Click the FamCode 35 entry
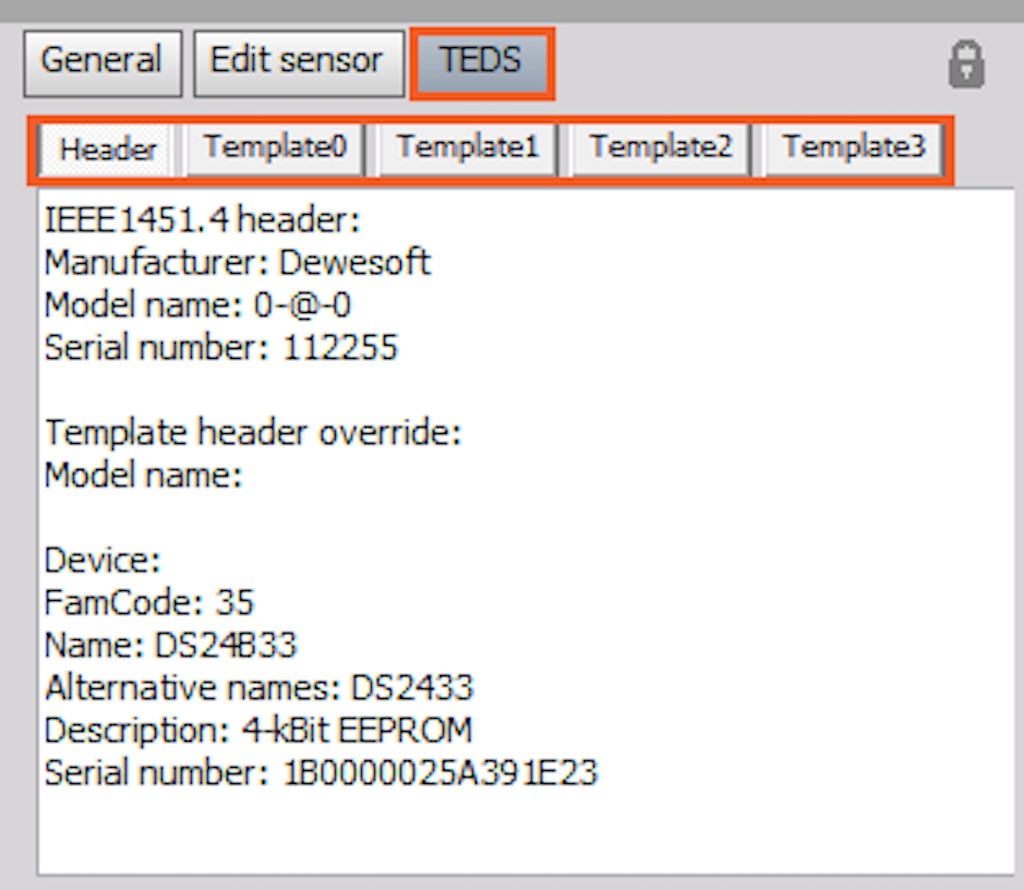 coord(148,603)
